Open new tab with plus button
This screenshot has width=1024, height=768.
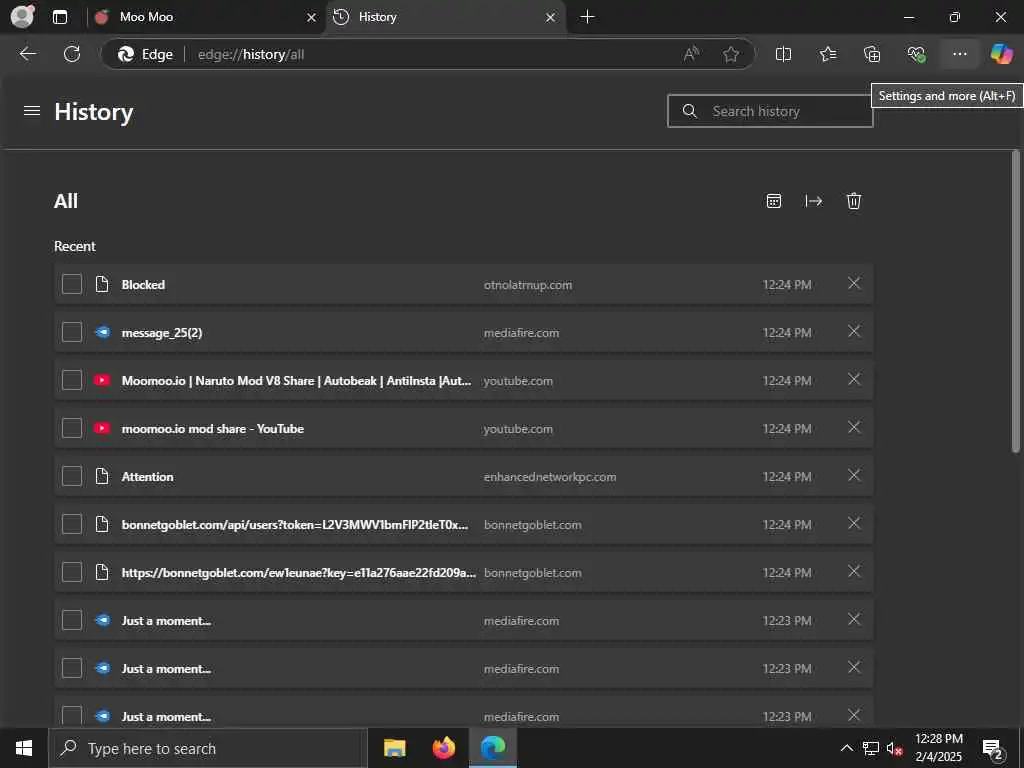point(587,17)
